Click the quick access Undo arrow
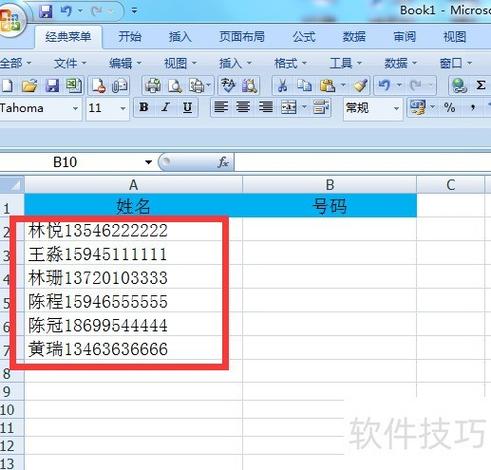This screenshot has width=491, height=470. click(x=66, y=11)
